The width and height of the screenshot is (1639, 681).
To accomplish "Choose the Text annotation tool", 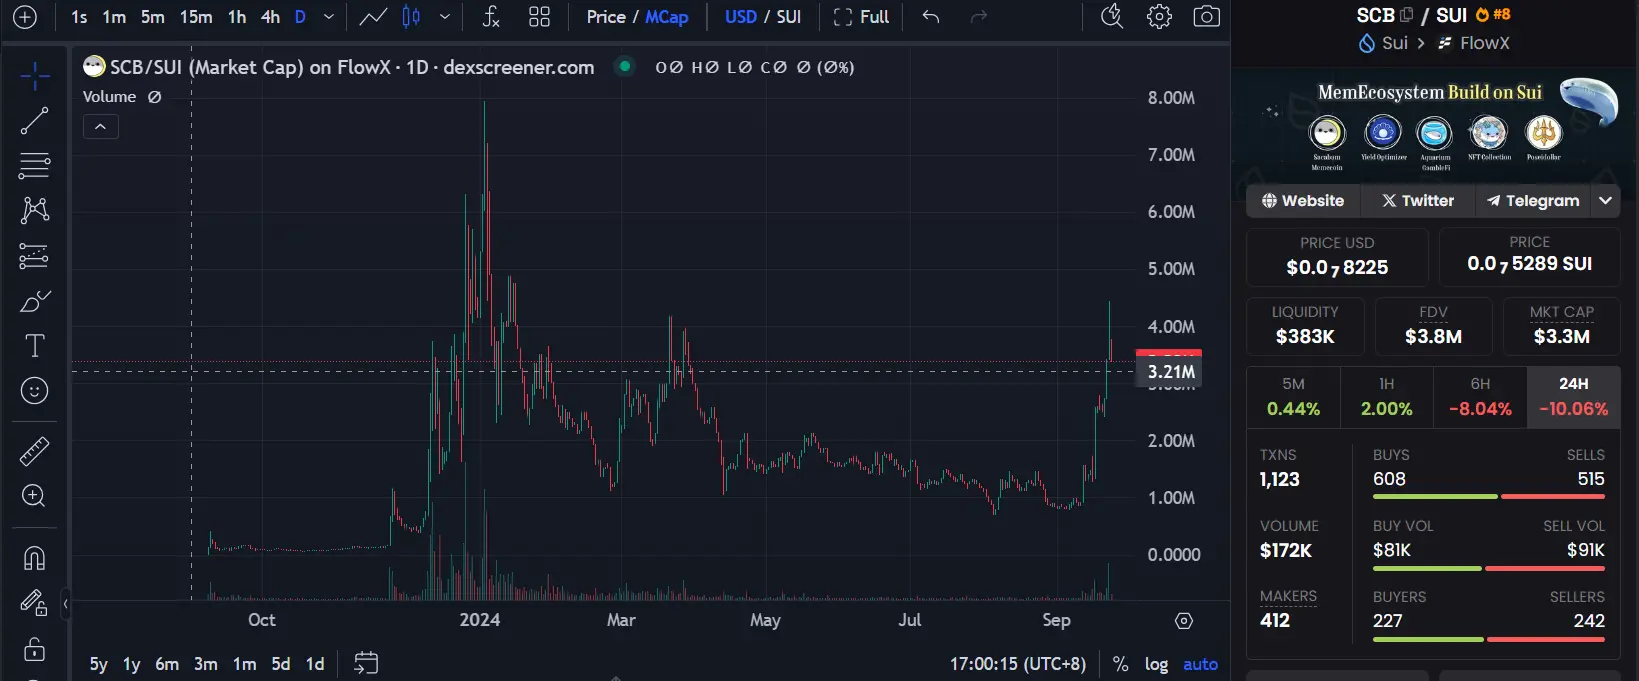I will pyautogui.click(x=34, y=346).
